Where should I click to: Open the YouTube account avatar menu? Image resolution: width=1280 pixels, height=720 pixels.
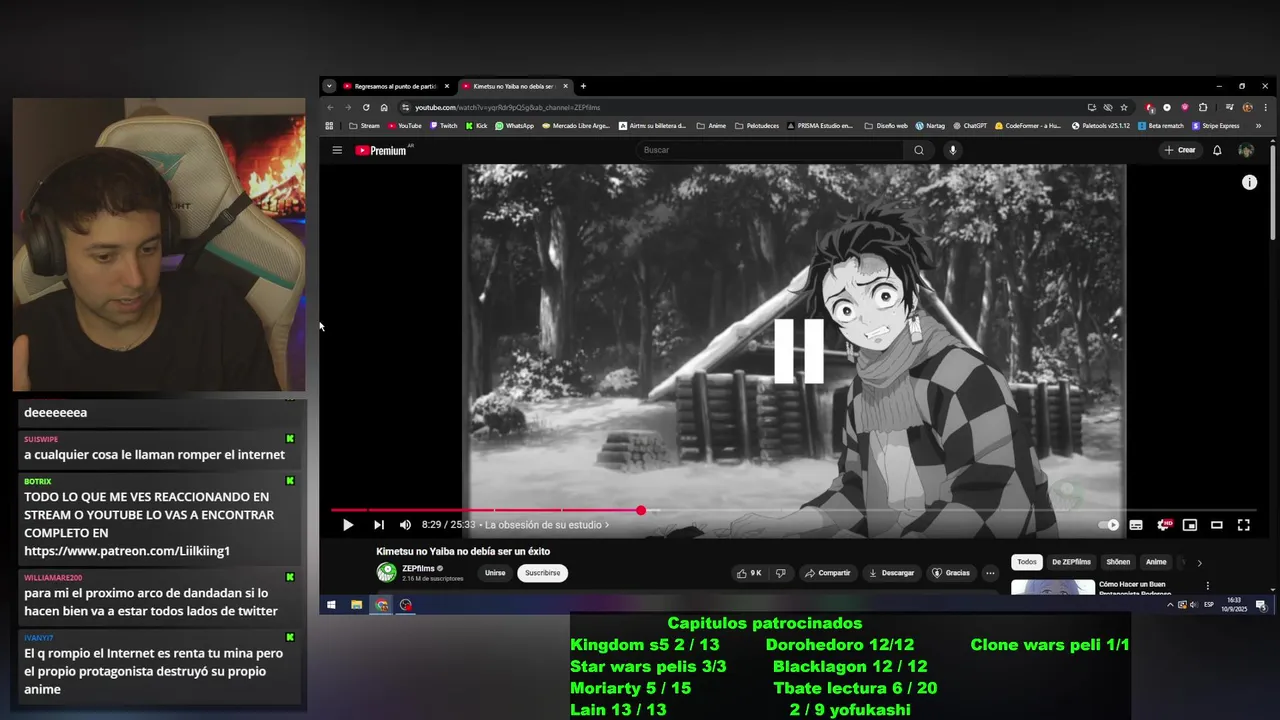pyautogui.click(x=1246, y=150)
